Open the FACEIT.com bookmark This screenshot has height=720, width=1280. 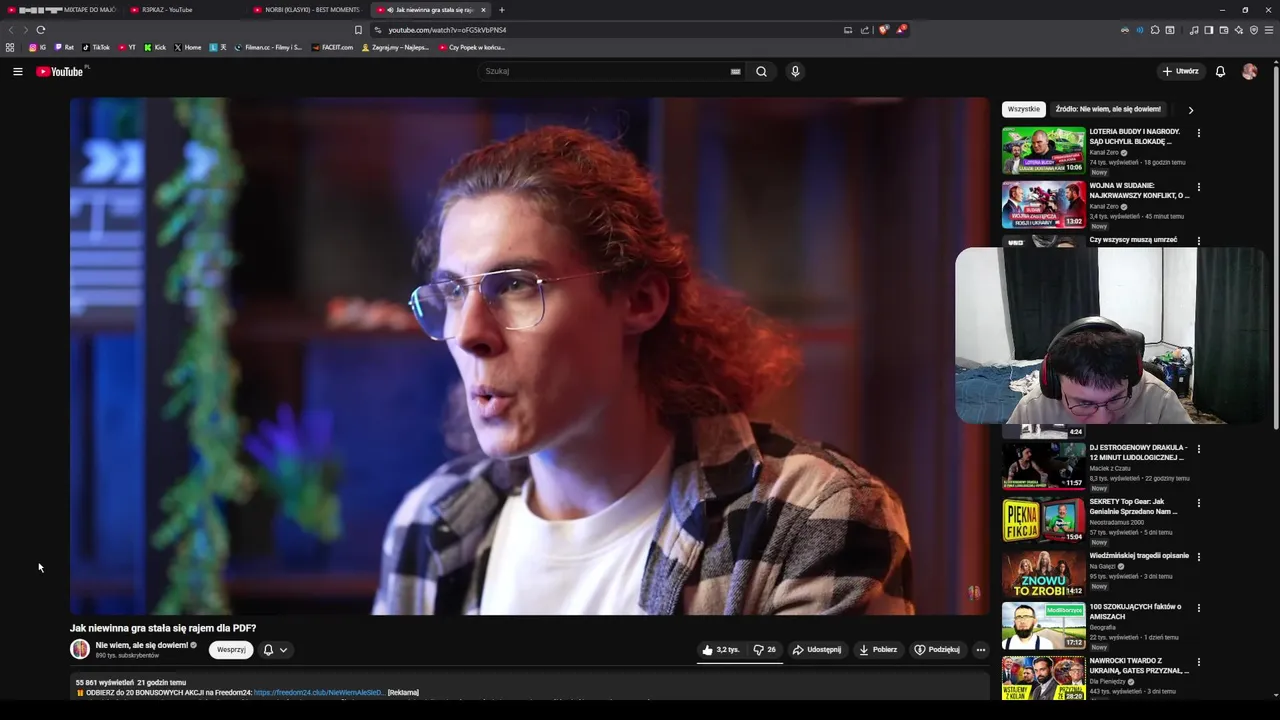click(x=332, y=47)
